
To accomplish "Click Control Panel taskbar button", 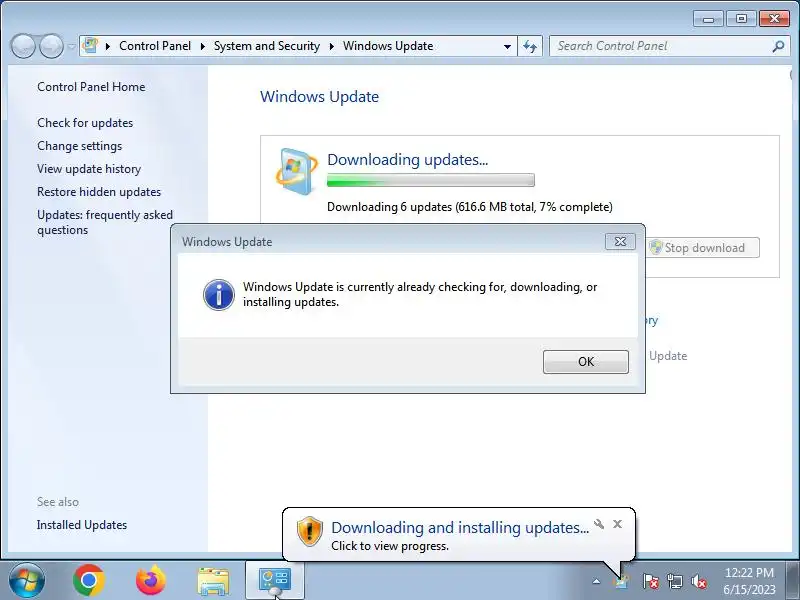I will click(275, 581).
